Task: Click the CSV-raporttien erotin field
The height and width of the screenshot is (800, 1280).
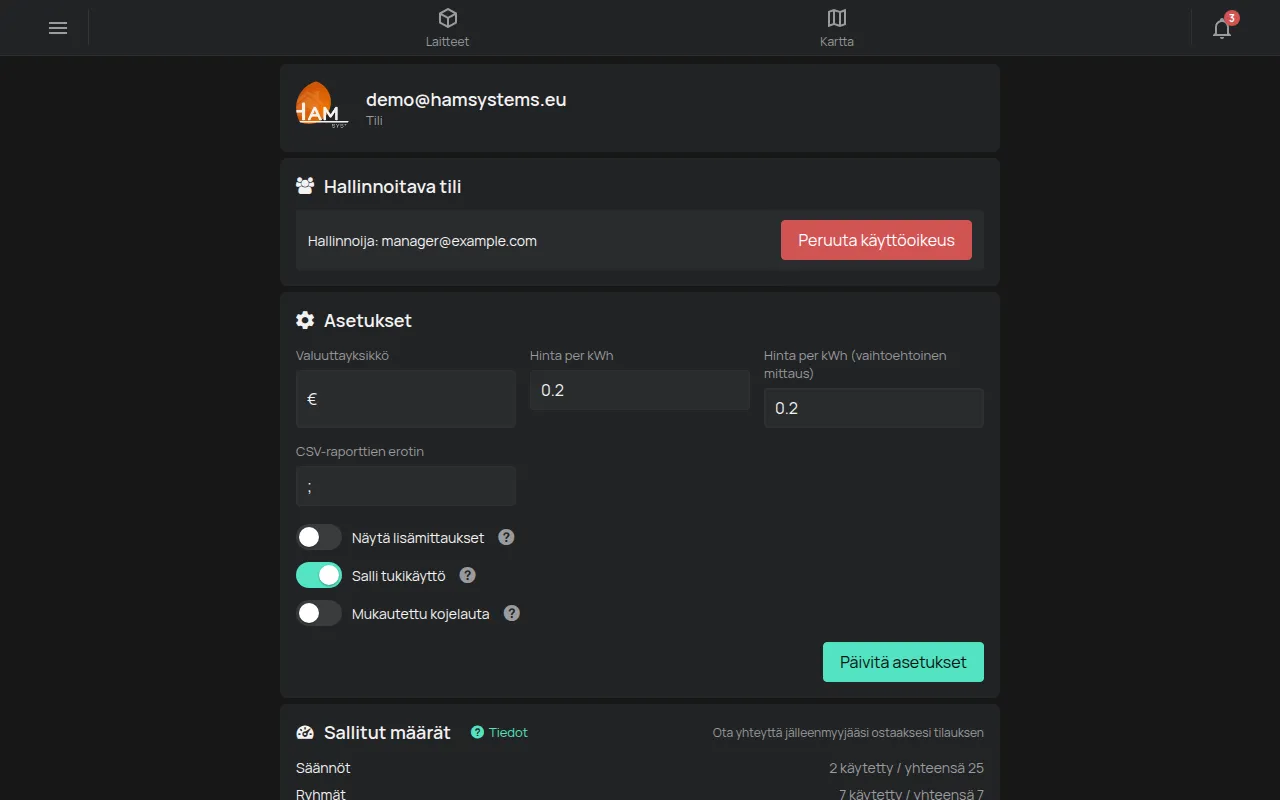Action: click(406, 486)
